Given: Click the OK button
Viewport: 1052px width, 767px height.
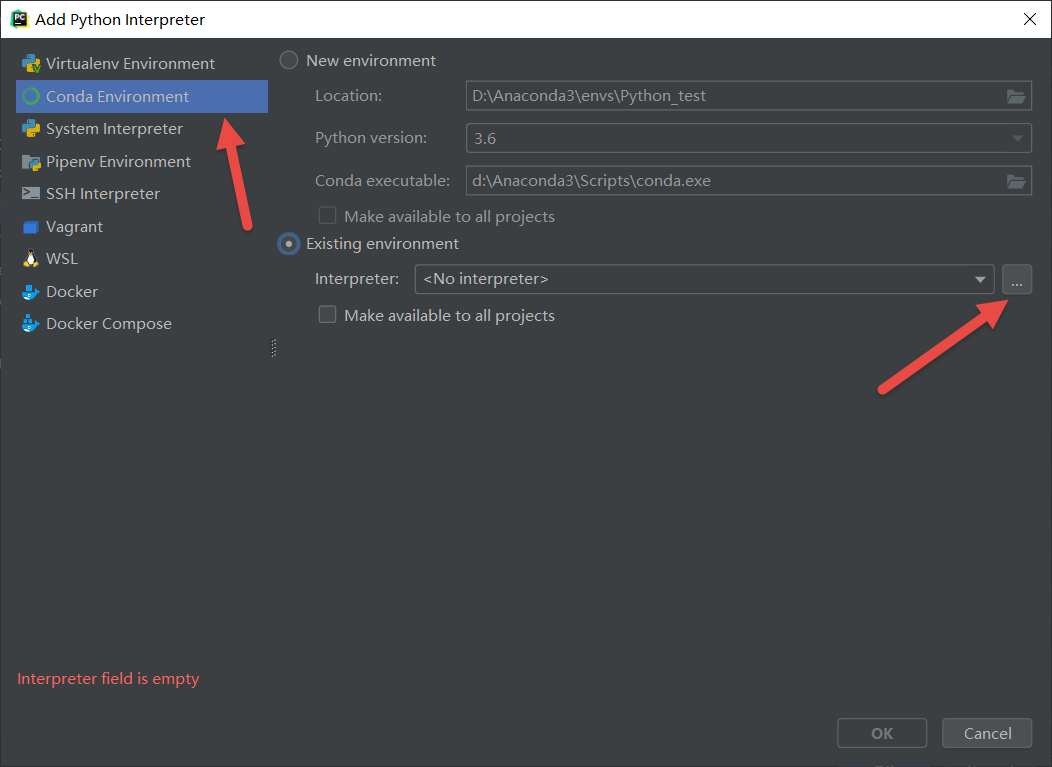Looking at the screenshot, I should tap(882, 733).
